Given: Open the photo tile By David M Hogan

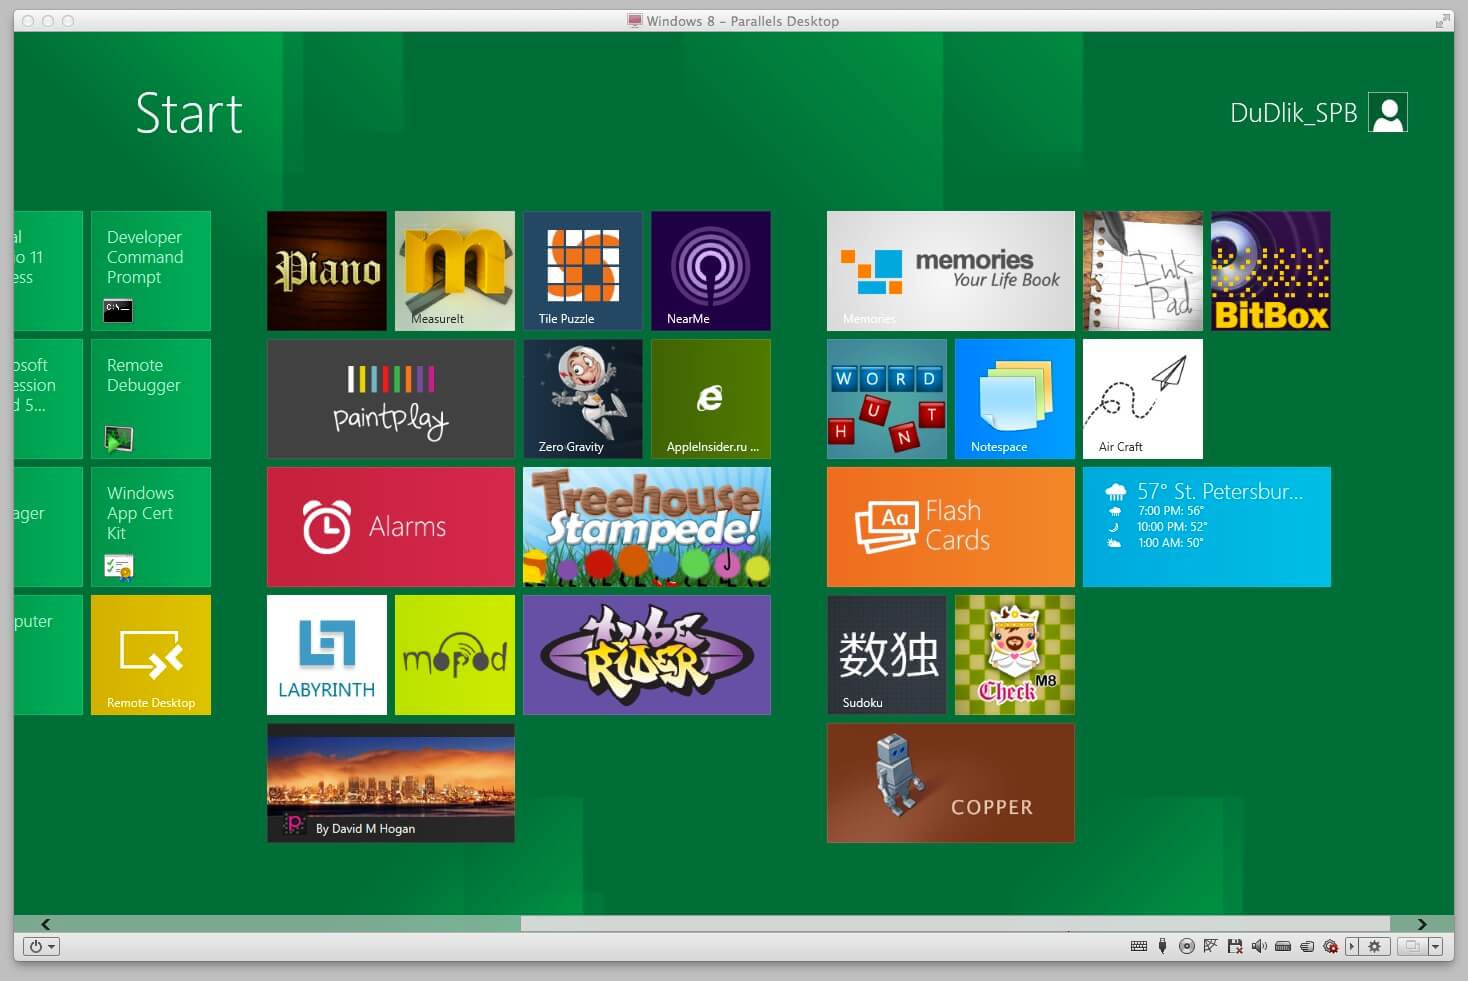Looking at the screenshot, I should tap(391, 783).
